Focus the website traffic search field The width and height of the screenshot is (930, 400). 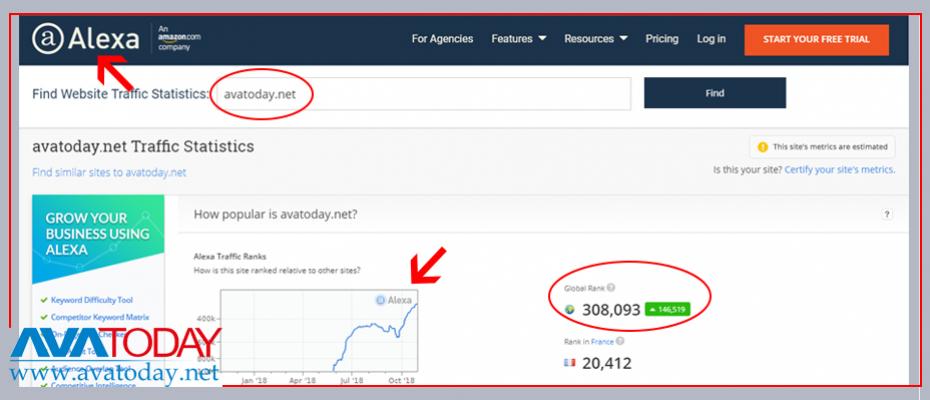(x=423, y=94)
